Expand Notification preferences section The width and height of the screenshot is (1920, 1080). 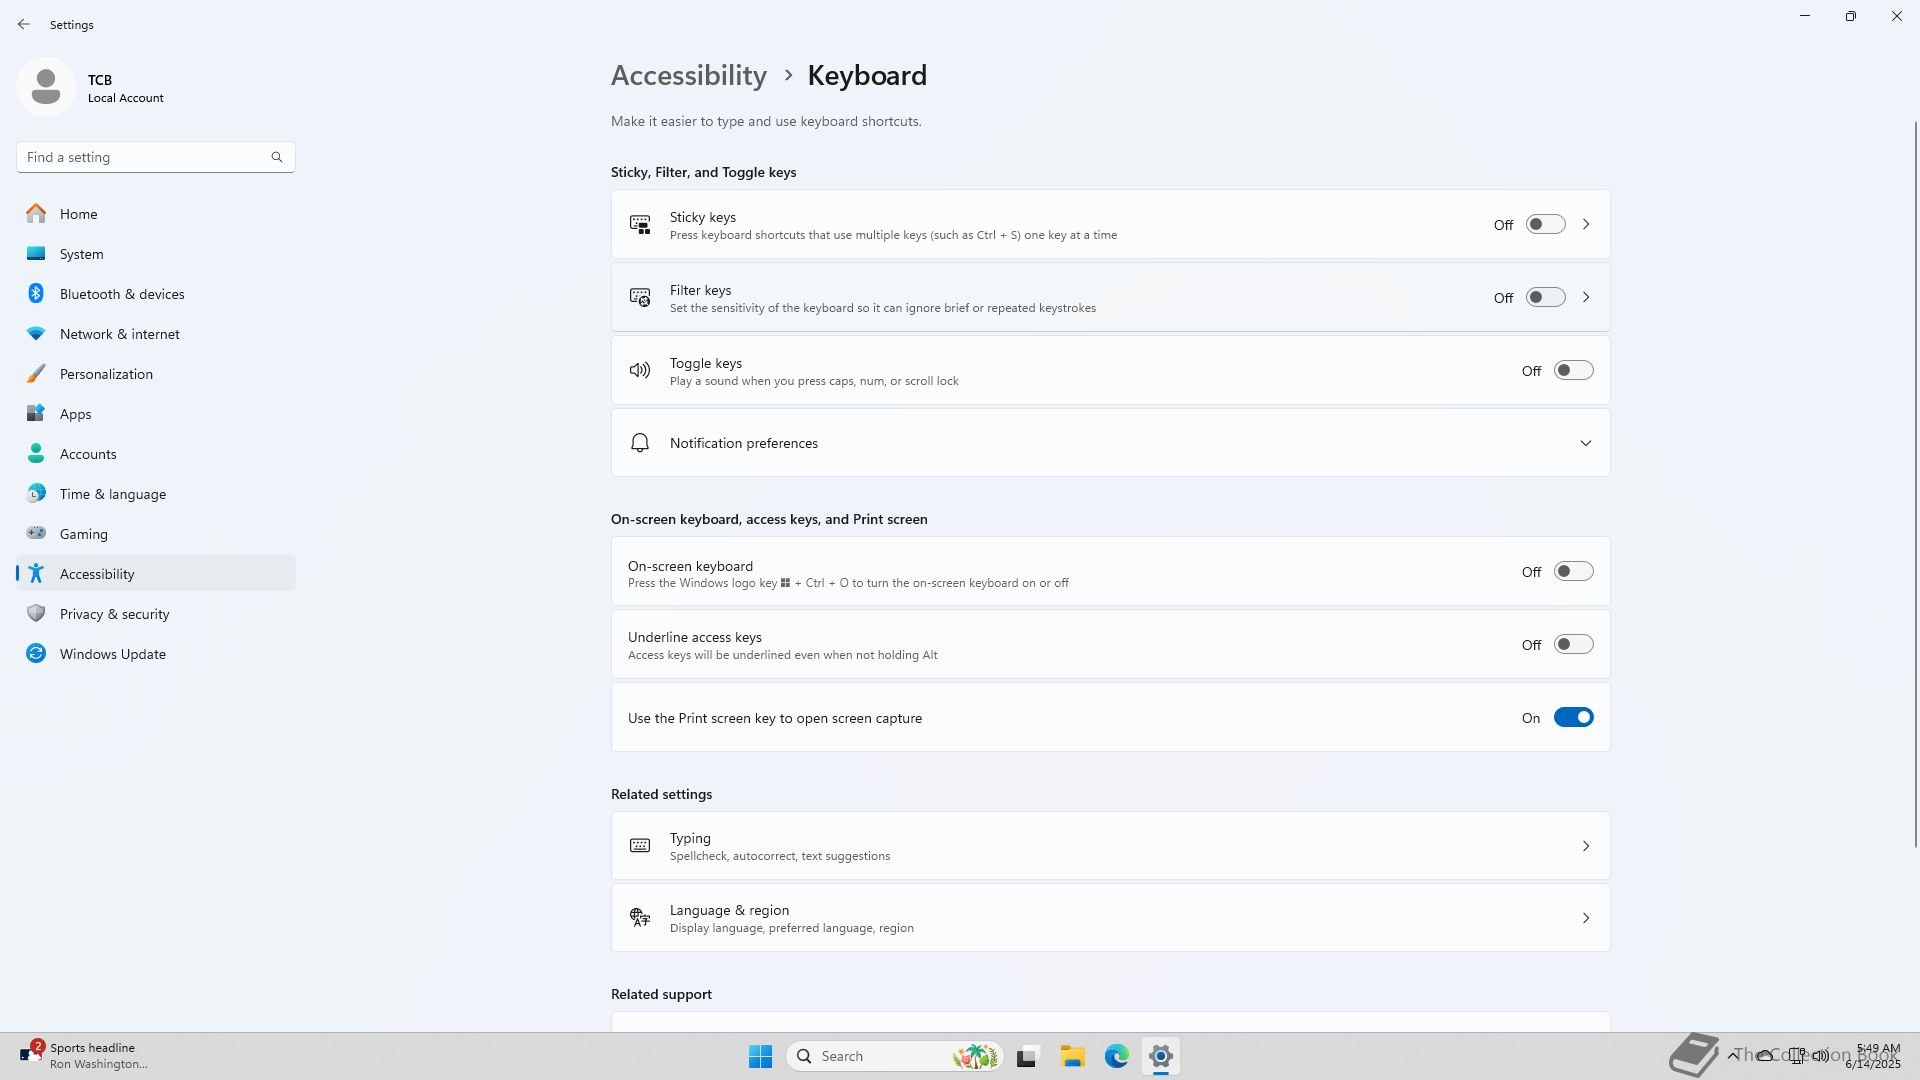click(1585, 443)
